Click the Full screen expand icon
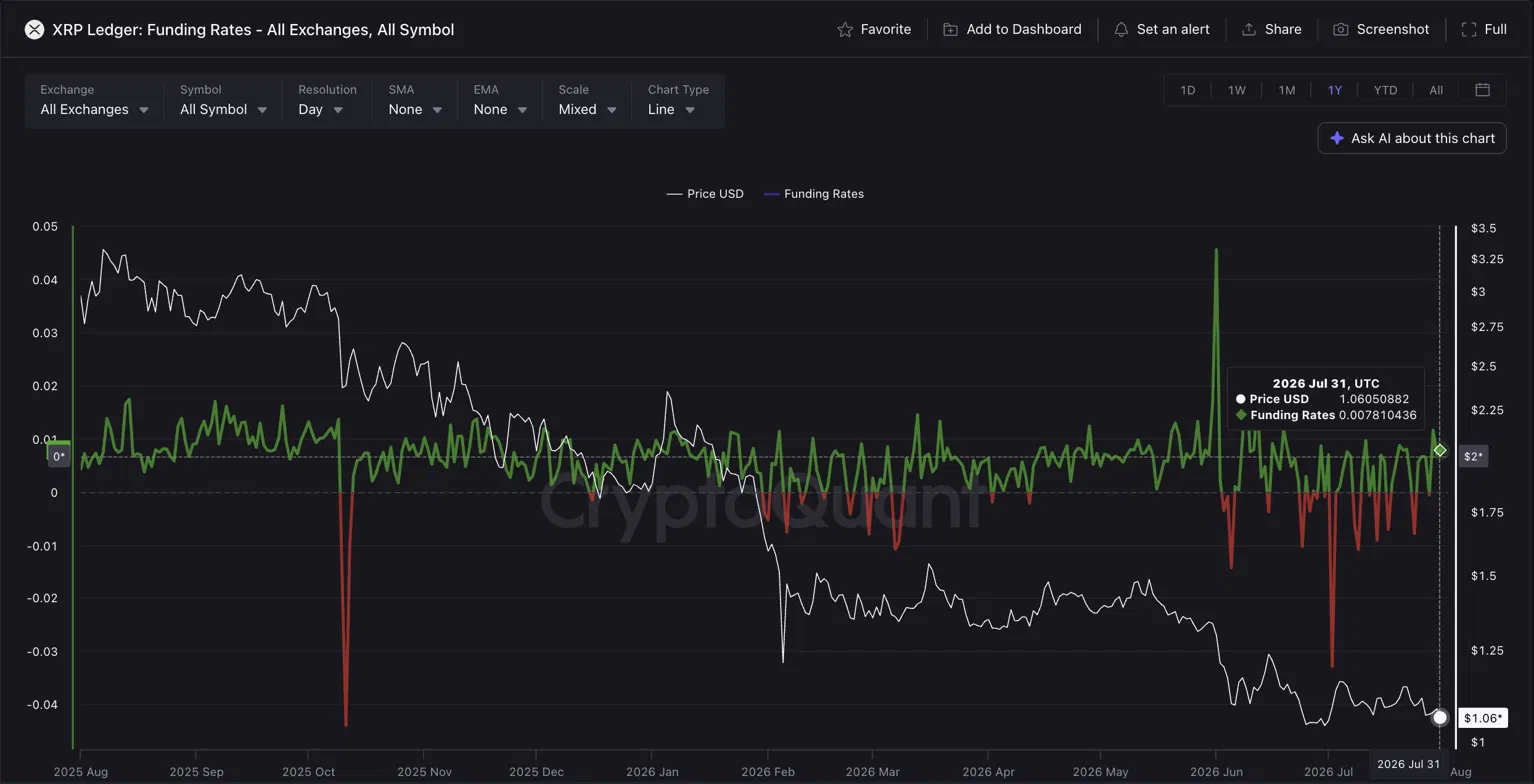This screenshot has height=784, width=1534. 1469,30
